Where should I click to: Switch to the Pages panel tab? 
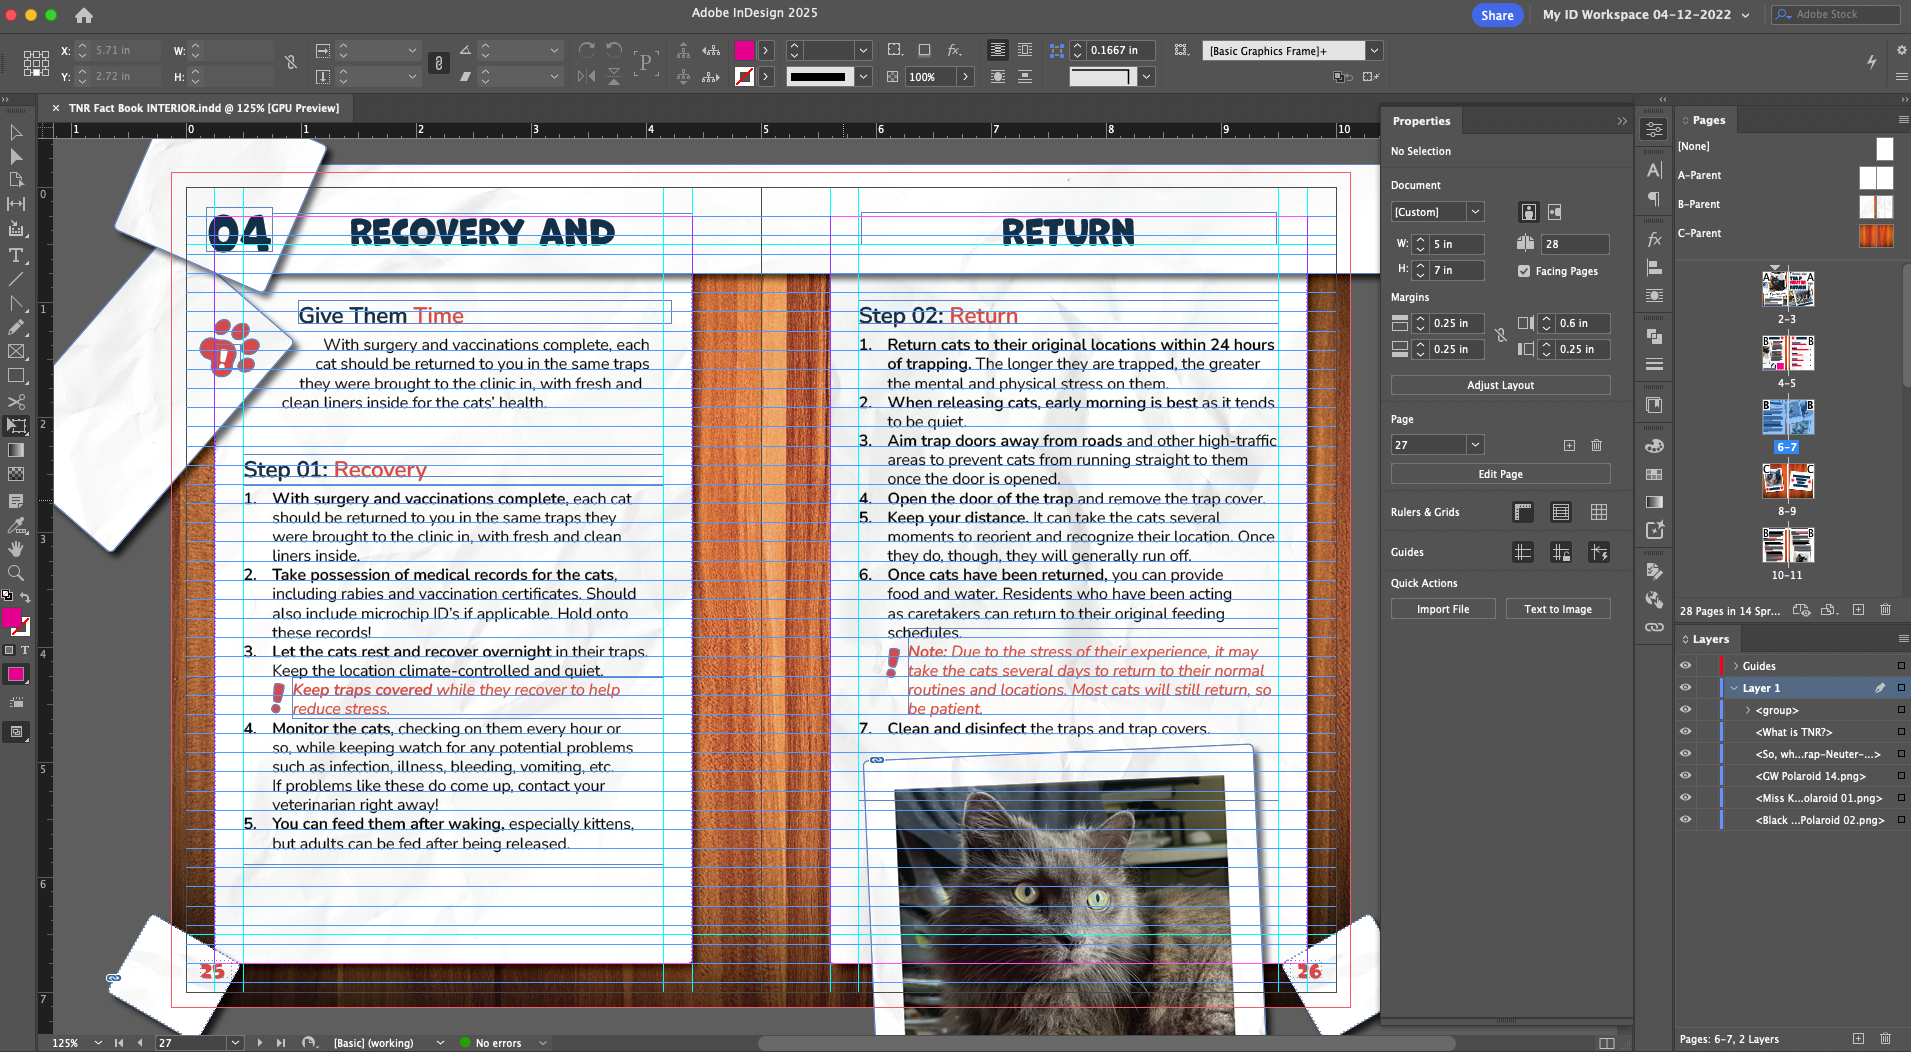pyautogui.click(x=1708, y=120)
